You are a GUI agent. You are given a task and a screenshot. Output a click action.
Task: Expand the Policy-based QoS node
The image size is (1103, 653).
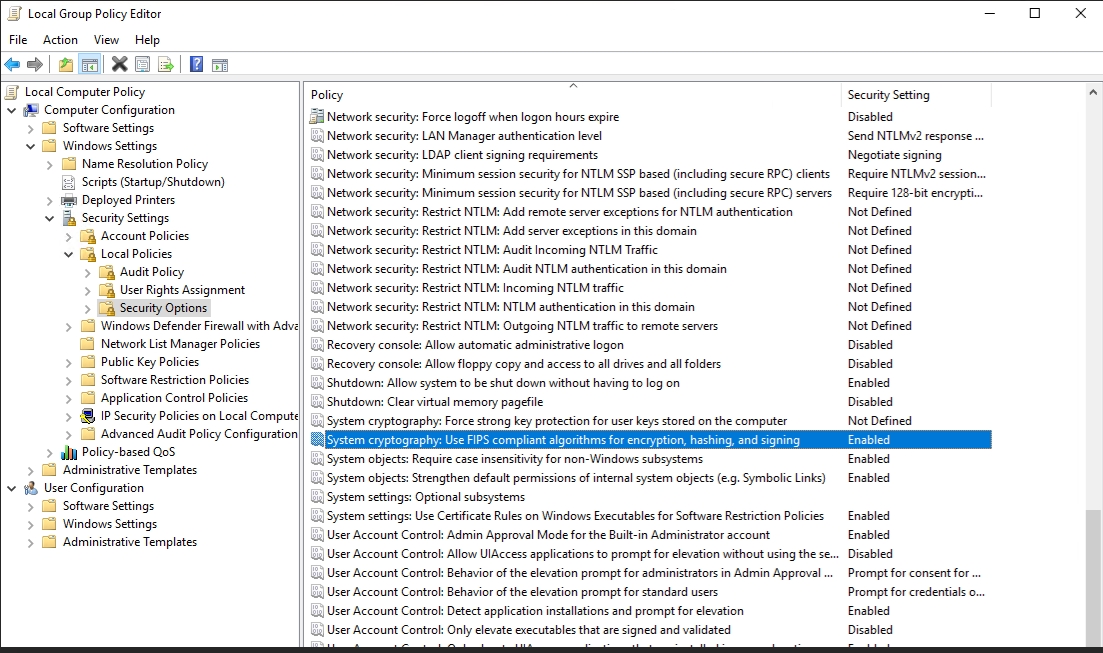[x=49, y=452]
